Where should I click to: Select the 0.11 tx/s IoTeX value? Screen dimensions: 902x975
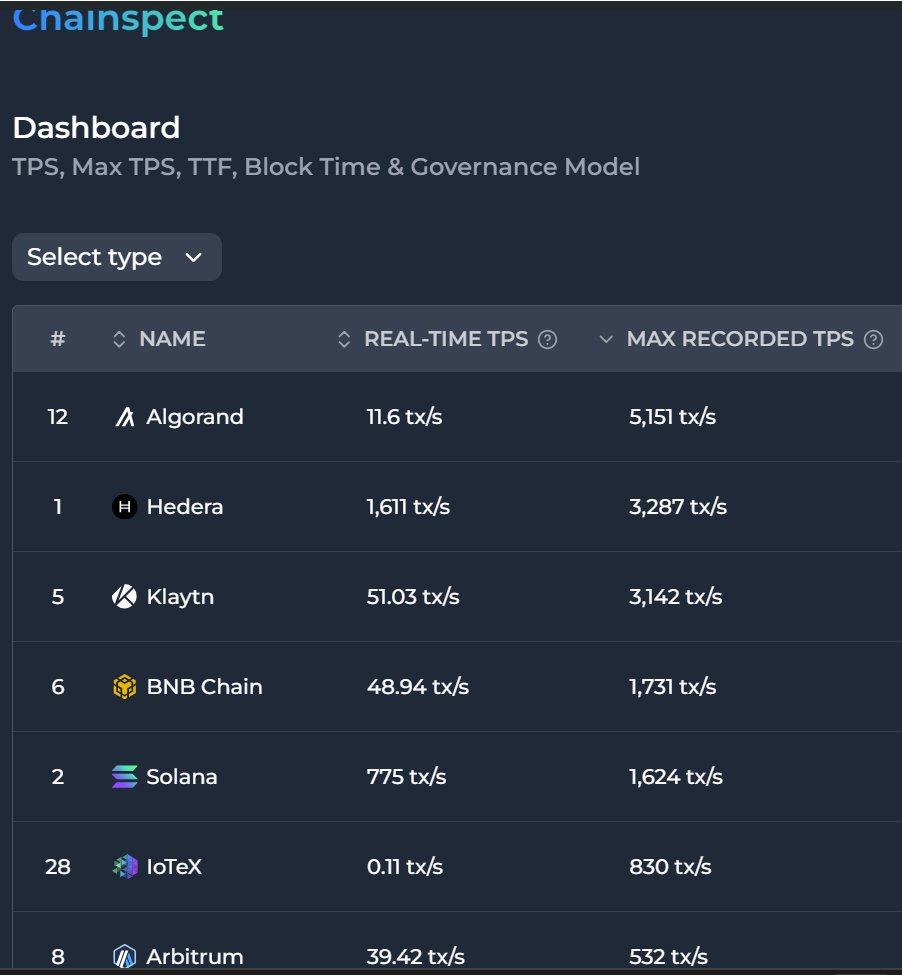pos(405,867)
